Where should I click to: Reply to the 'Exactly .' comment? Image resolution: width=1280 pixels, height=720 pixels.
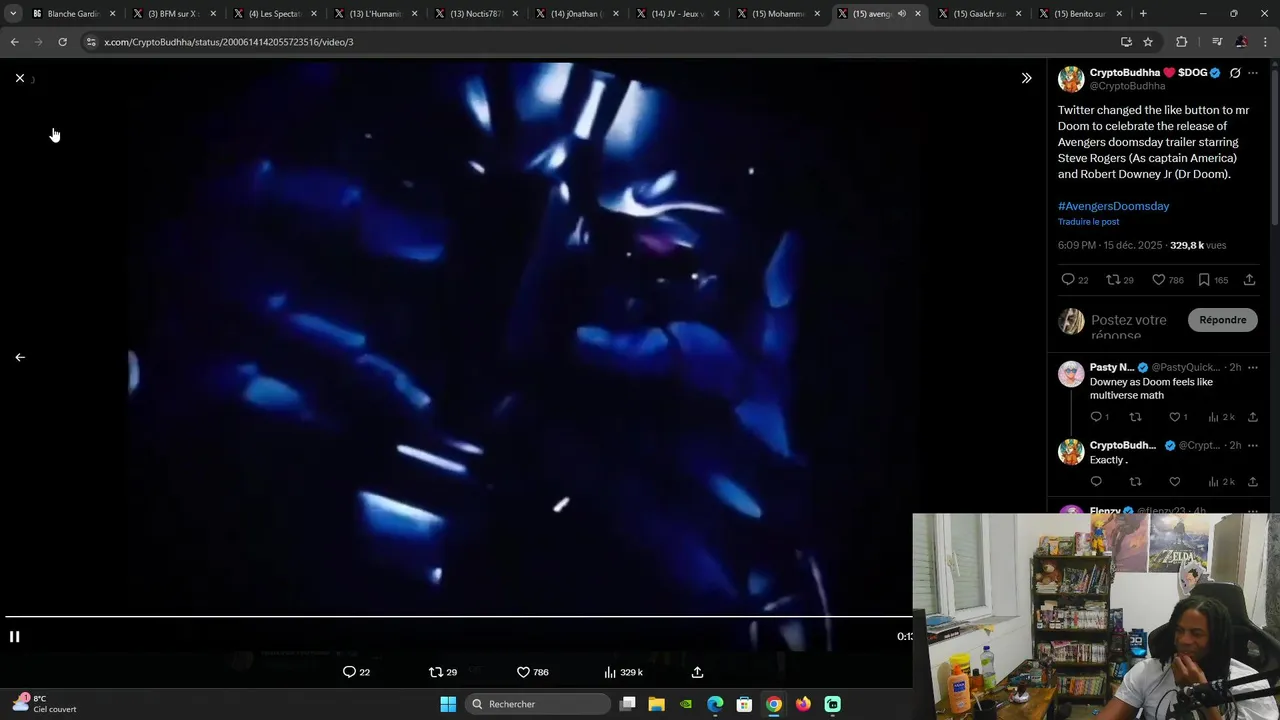tap(1096, 482)
